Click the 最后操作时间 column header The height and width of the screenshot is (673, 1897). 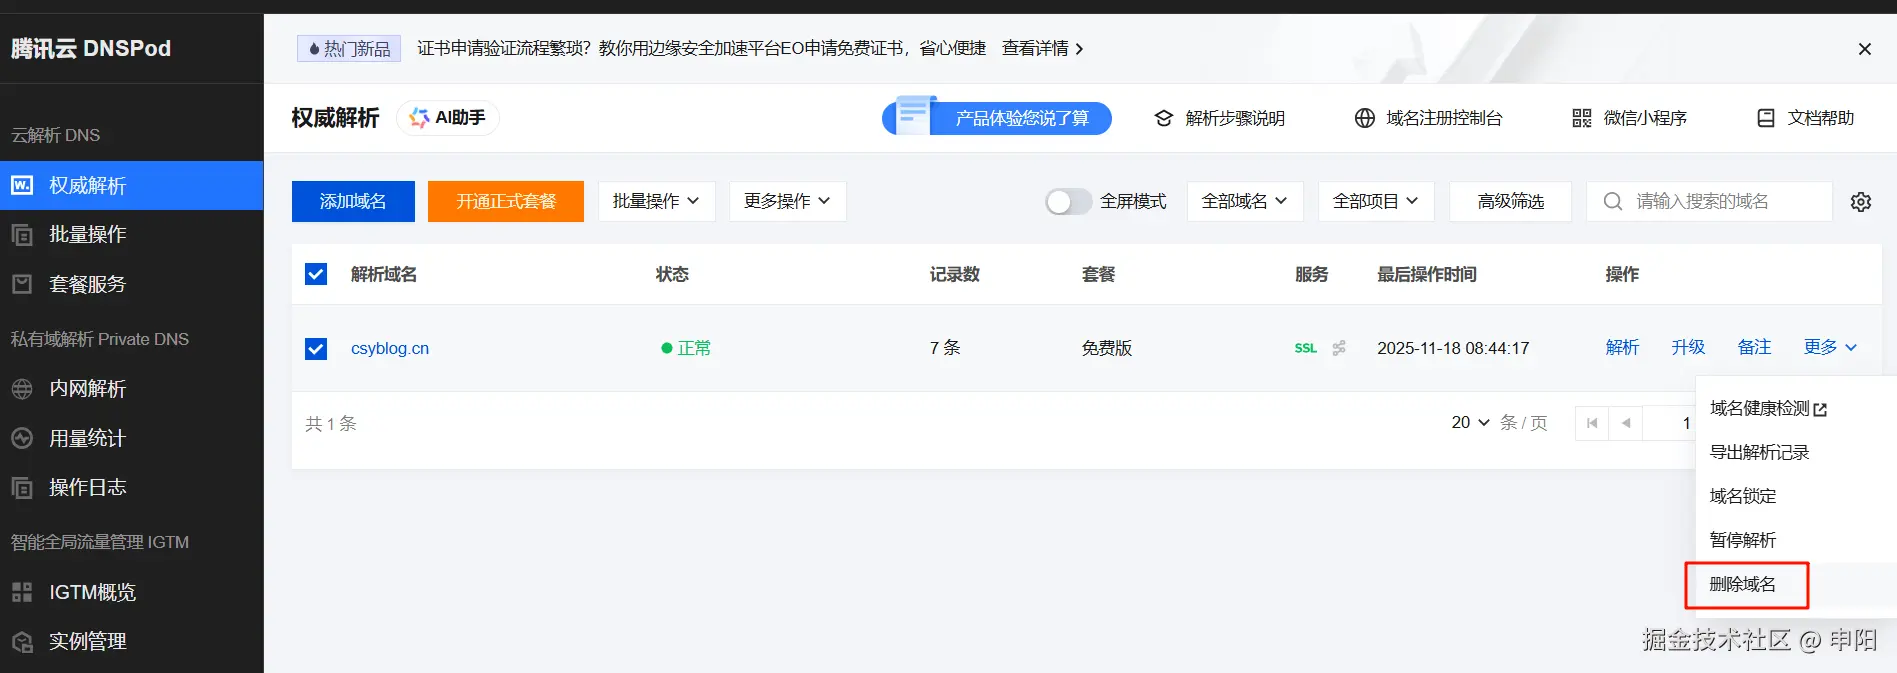coord(1427,274)
